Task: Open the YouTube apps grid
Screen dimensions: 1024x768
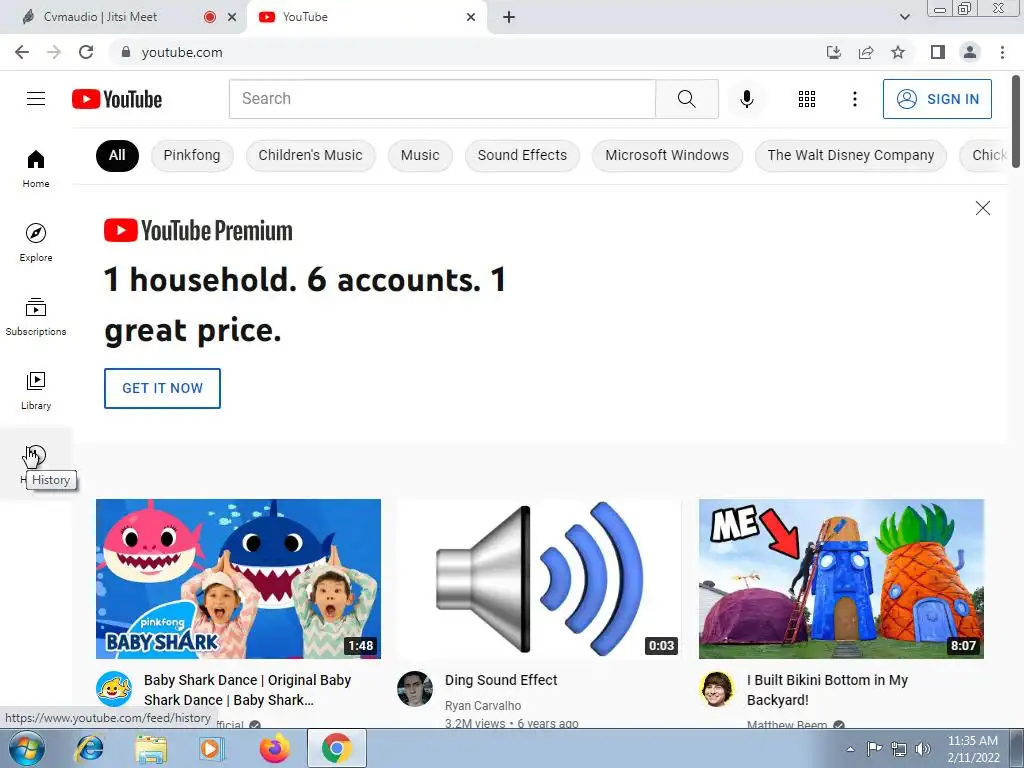Action: point(807,99)
